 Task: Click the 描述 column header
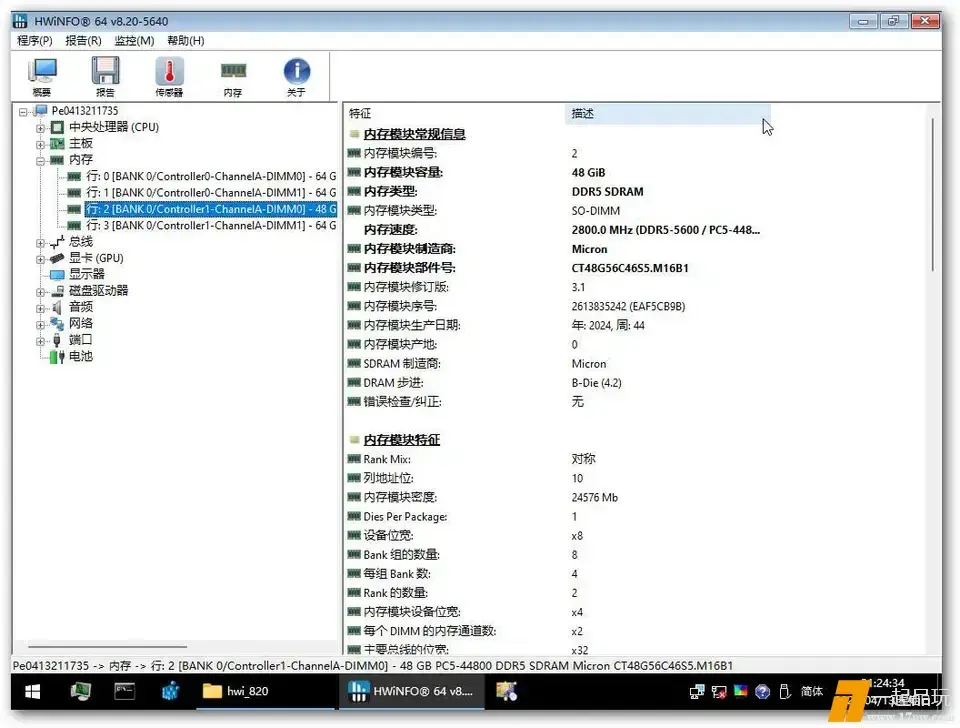point(667,113)
